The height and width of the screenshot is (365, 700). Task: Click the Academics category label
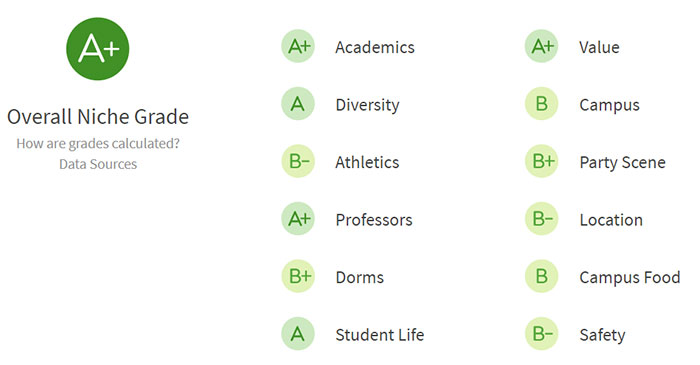(x=375, y=47)
